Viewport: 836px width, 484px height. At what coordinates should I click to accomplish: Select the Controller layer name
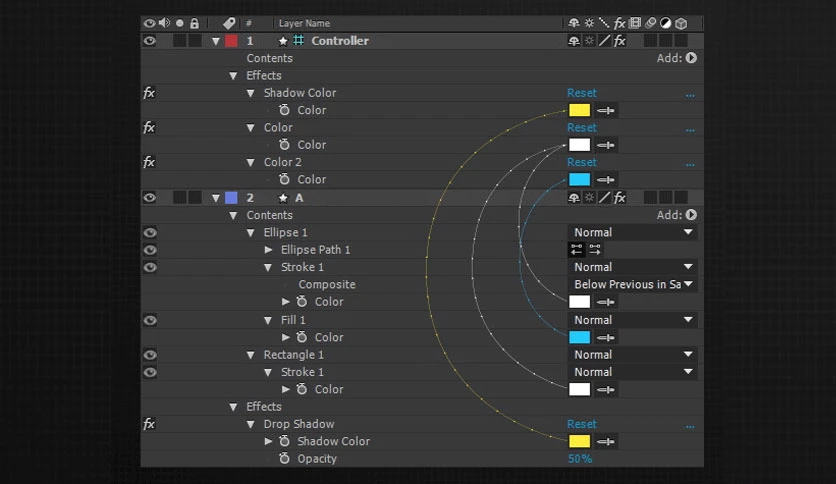click(340, 41)
